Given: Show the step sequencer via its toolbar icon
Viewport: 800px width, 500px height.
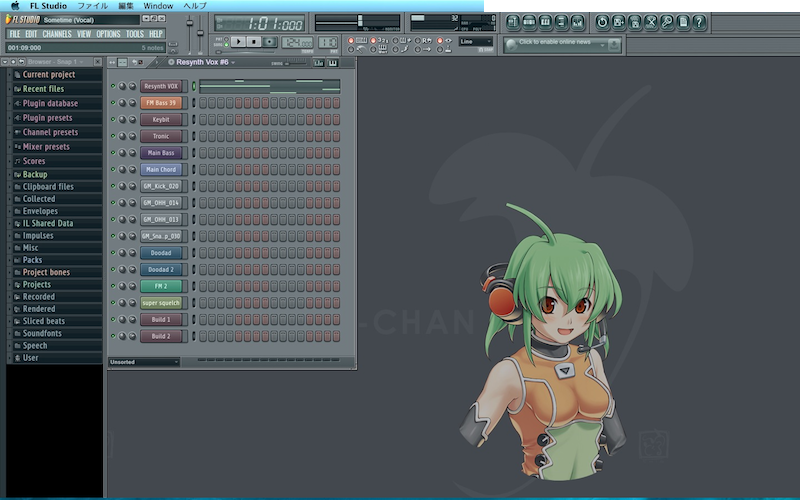Looking at the screenshot, I should (529, 22).
